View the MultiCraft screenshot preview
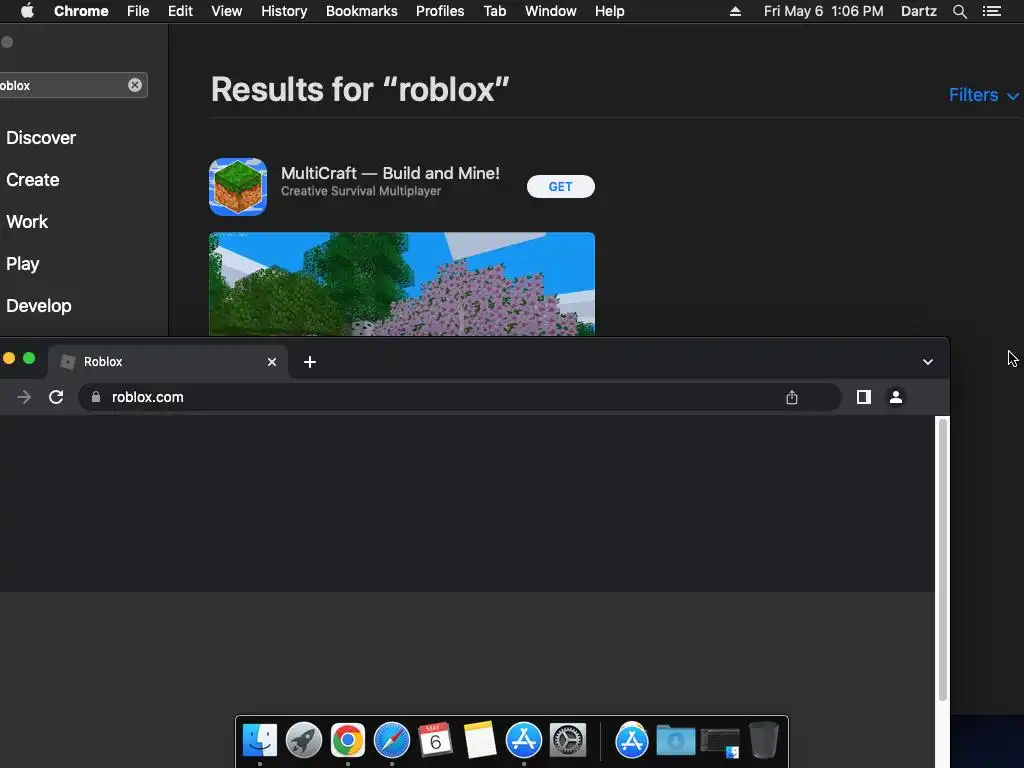This screenshot has height=768, width=1024. coord(402,284)
